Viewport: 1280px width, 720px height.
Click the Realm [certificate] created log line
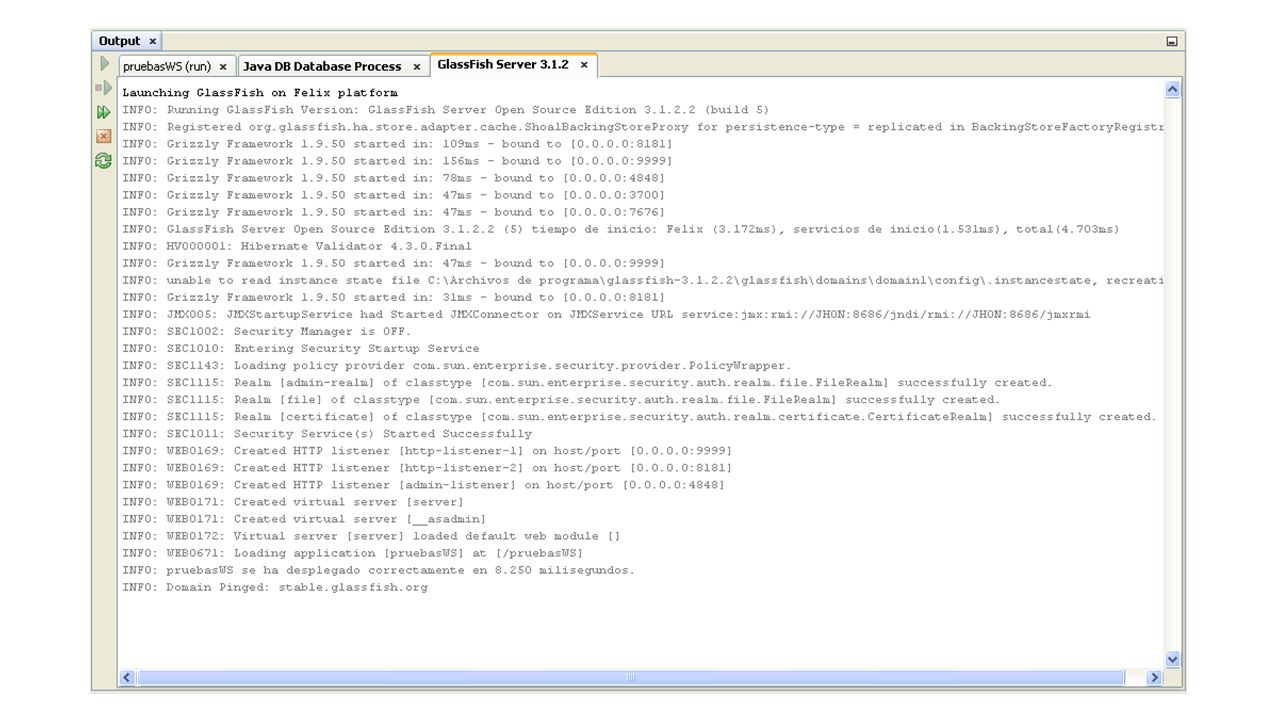click(639, 416)
